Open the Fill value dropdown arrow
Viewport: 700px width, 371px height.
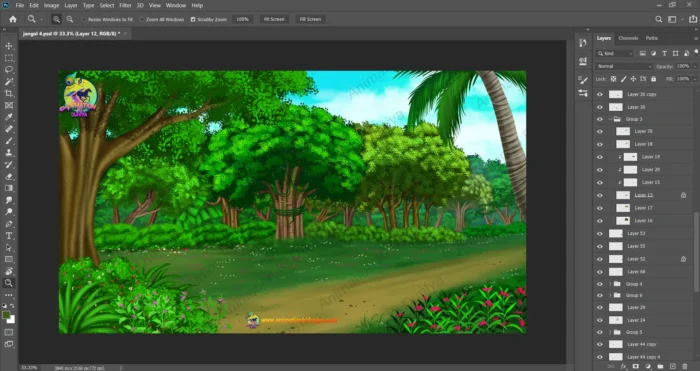(694, 79)
